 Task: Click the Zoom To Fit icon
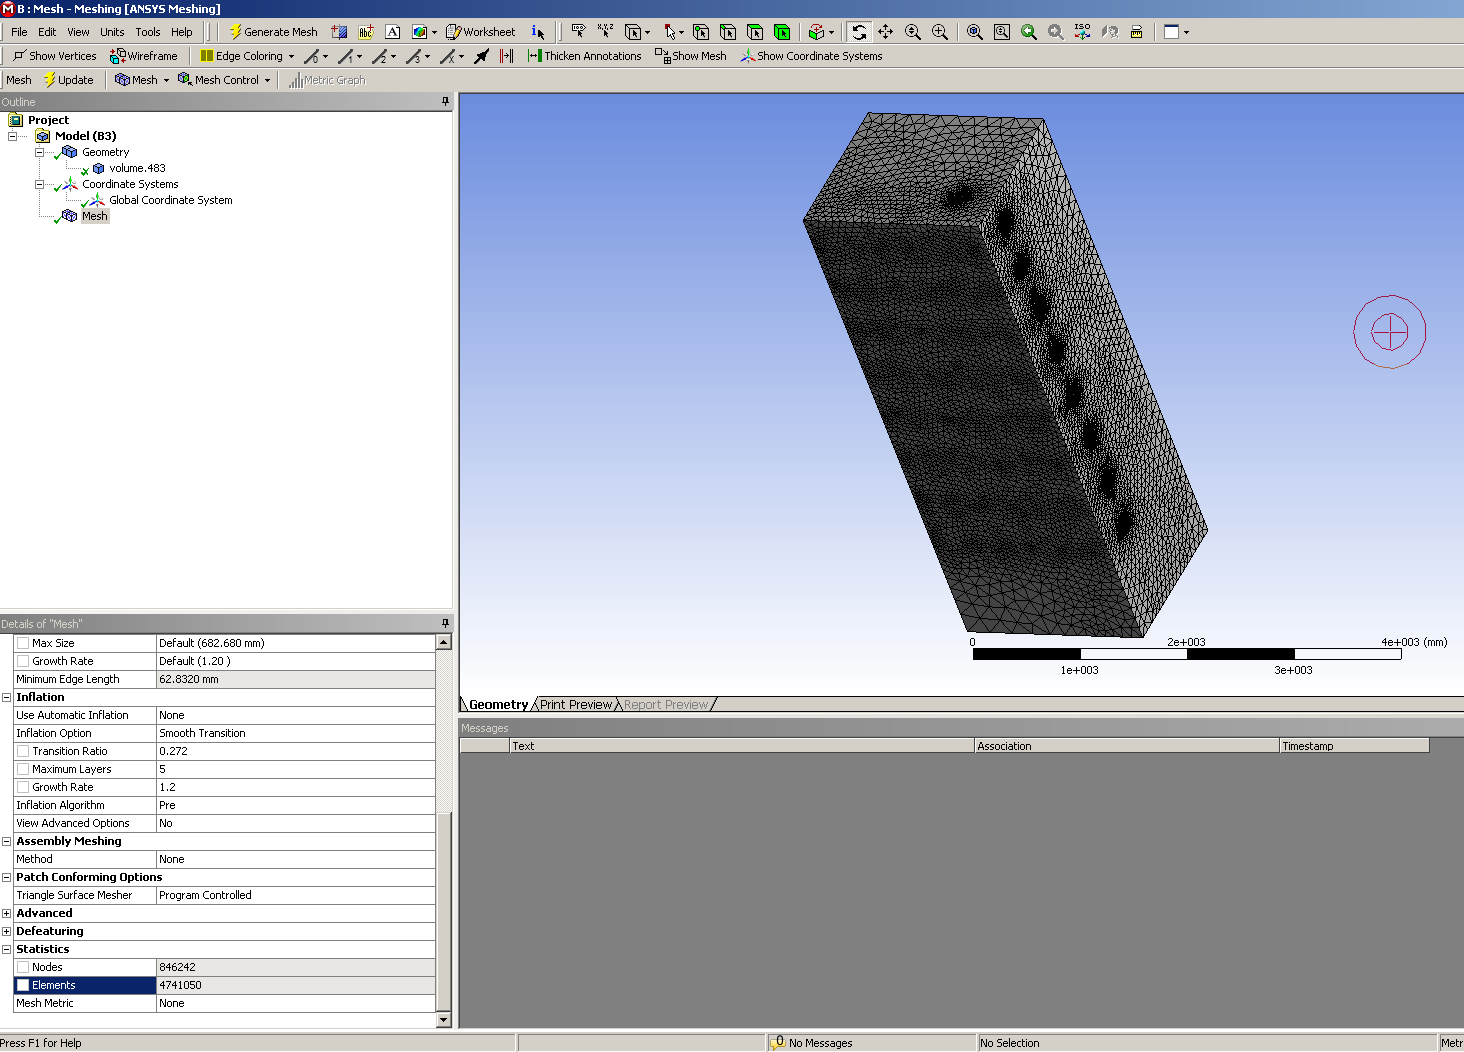click(975, 32)
